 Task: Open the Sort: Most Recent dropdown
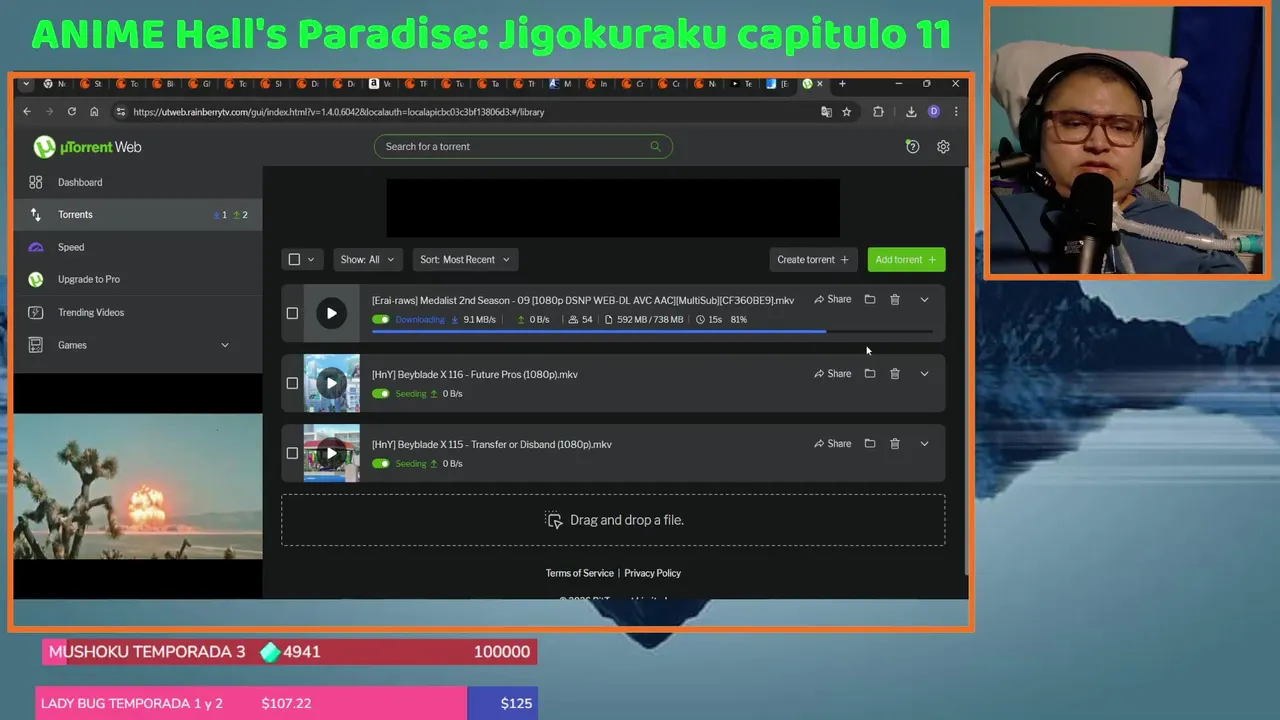(x=465, y=259)
